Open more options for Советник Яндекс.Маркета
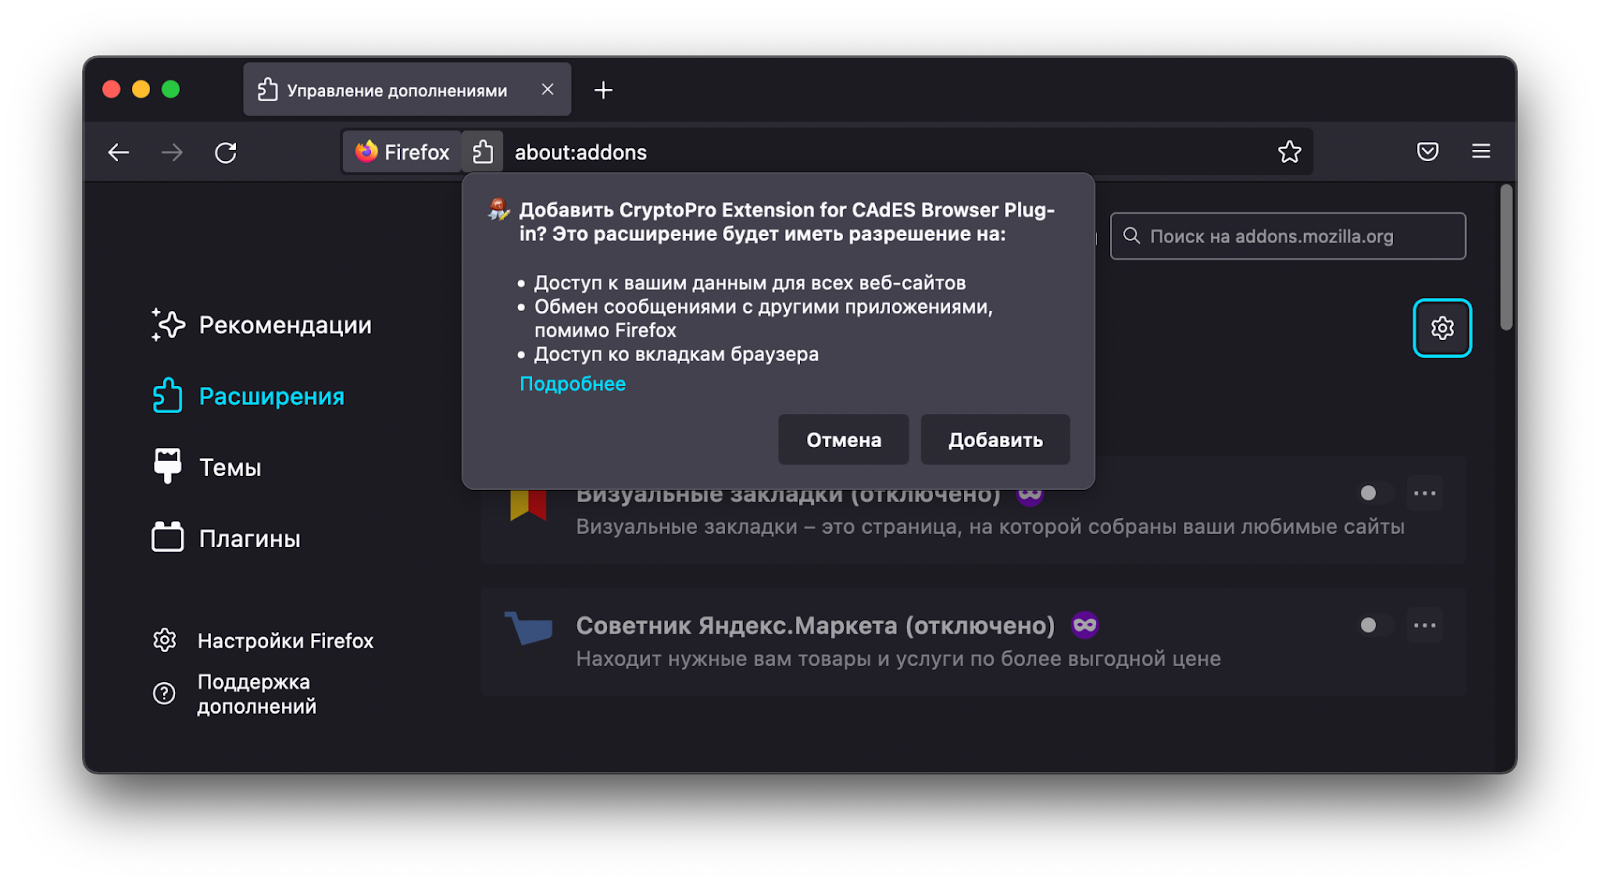Image resolution: width=1600 pixels, height=883 pixels. 1424,625
